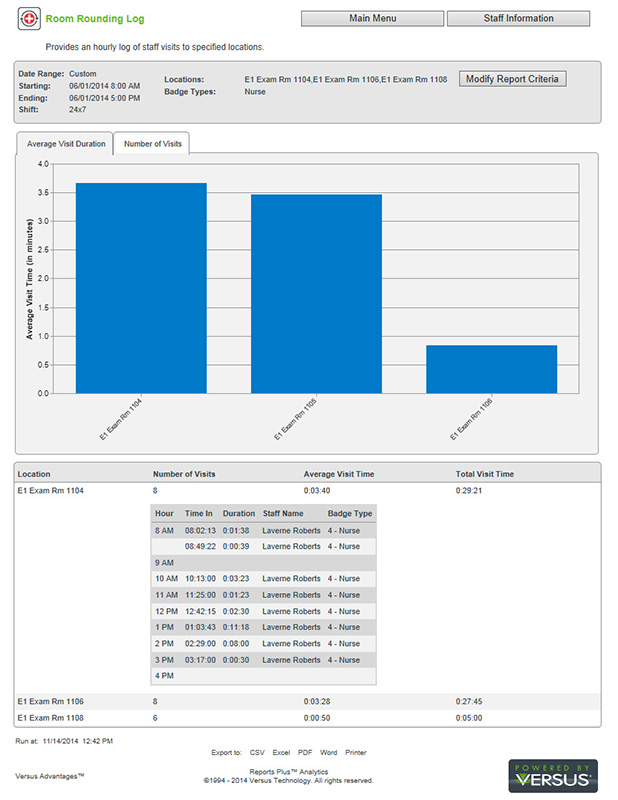Export the report as PDF
Viewport: 618px width, 800px height.
pyautogui.click(x=305, y=752)
